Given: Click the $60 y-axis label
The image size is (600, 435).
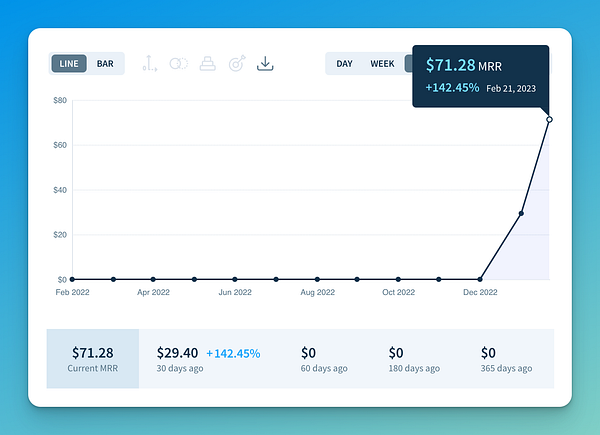Looking at the screenshot, I should (x=60, y=145).
